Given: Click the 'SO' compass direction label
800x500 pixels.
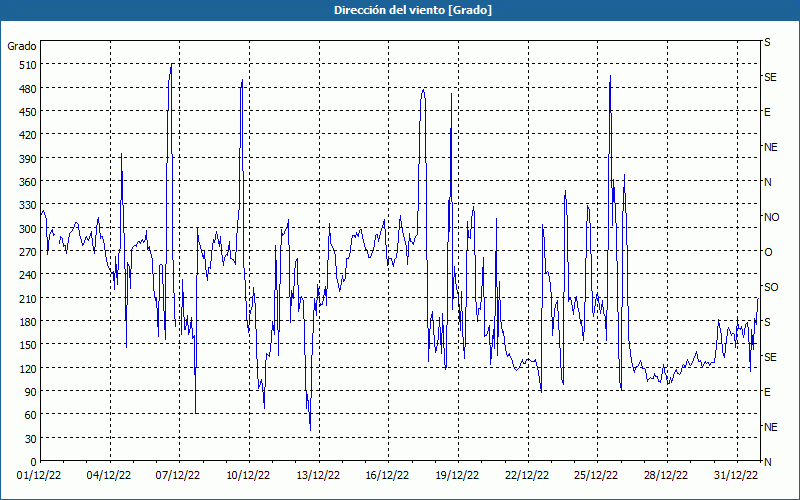Looking at the screenshot, I should pos(771,287).
